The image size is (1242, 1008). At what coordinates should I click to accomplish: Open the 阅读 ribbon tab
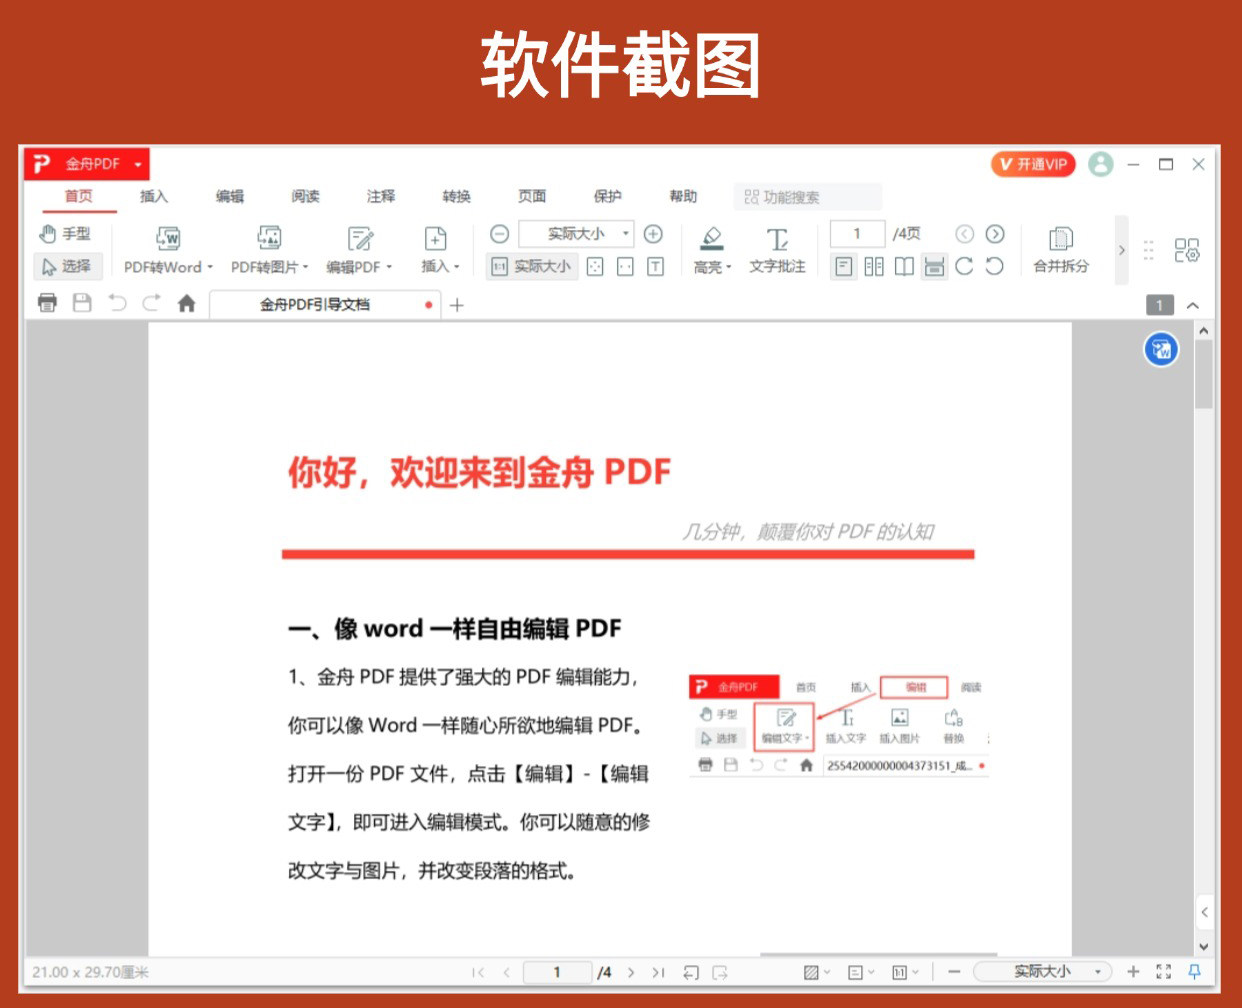[x=305, y=196]
